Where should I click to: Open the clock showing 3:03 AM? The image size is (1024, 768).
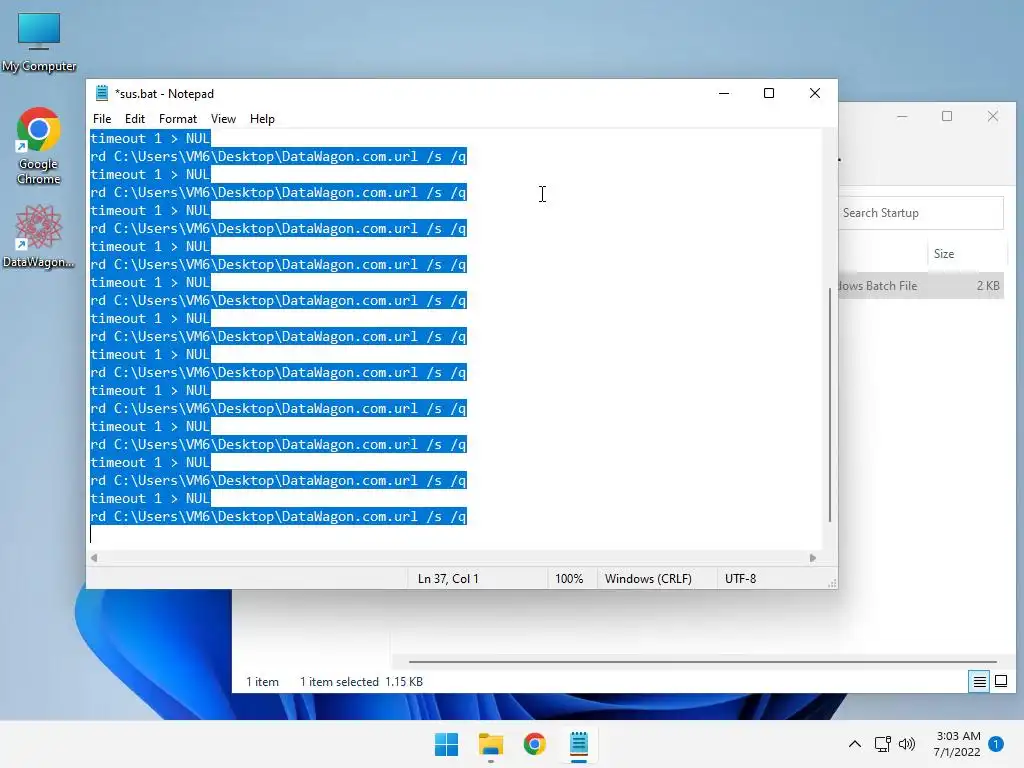click(x=957, y=744)
